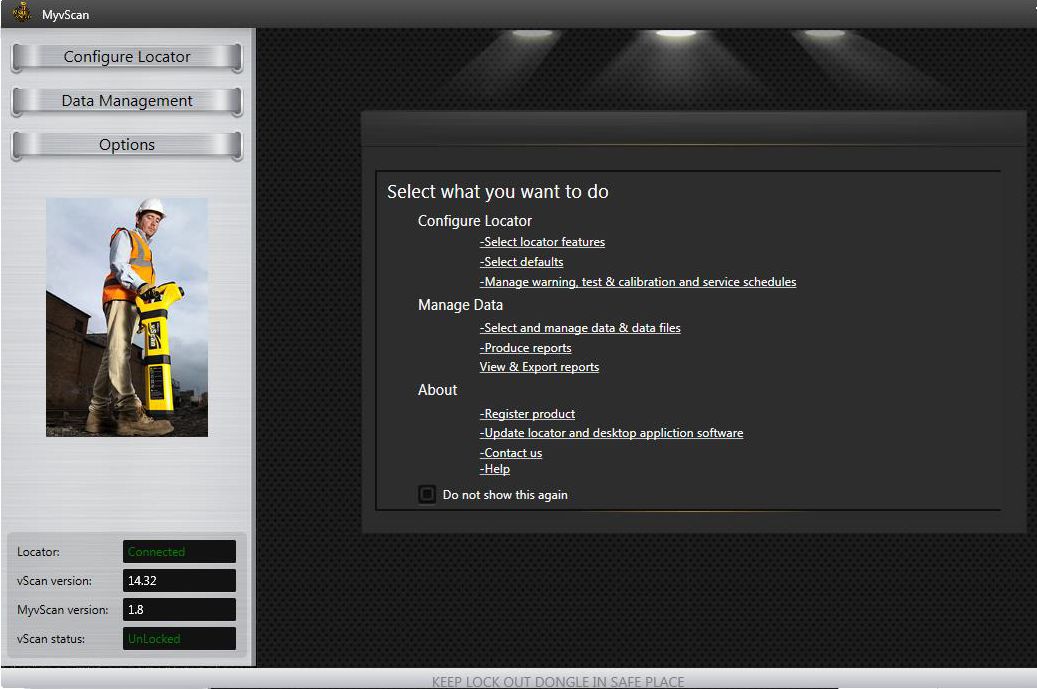Enable 'Do not show this again' checkbox

[x=427, y=494]
